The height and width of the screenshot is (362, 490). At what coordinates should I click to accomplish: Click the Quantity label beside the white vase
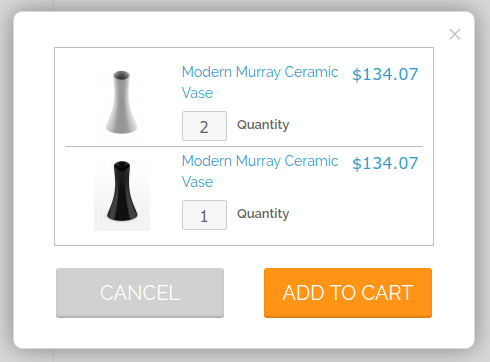click(263, 125)
